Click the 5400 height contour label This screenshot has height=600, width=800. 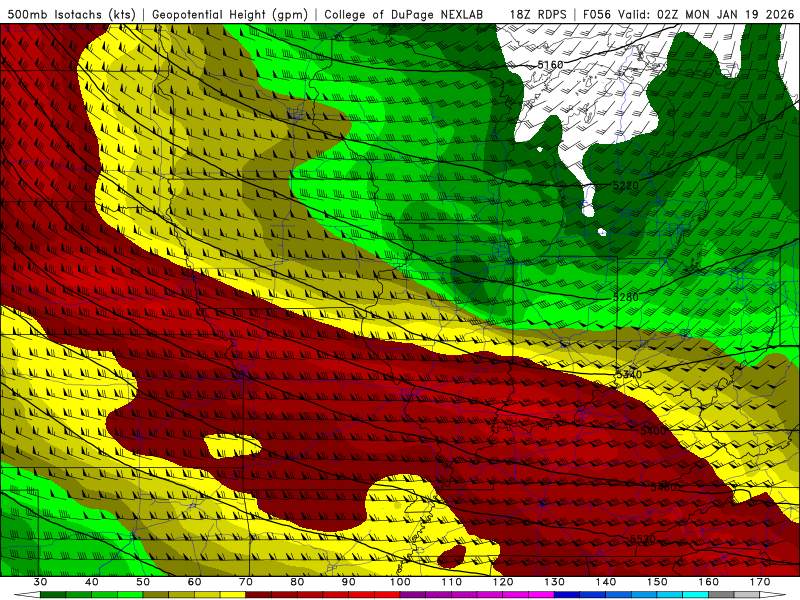coord(653,431)
